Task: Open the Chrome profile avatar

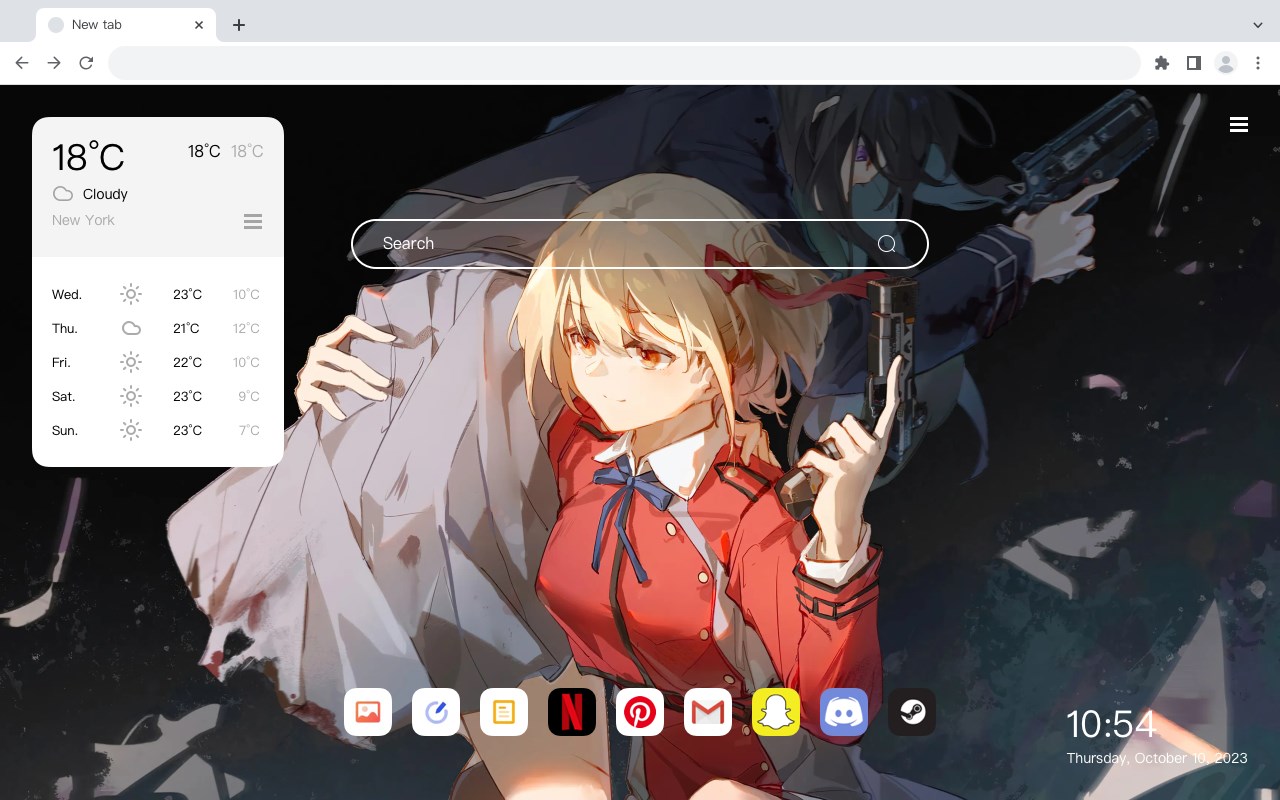Action: 1226,63
